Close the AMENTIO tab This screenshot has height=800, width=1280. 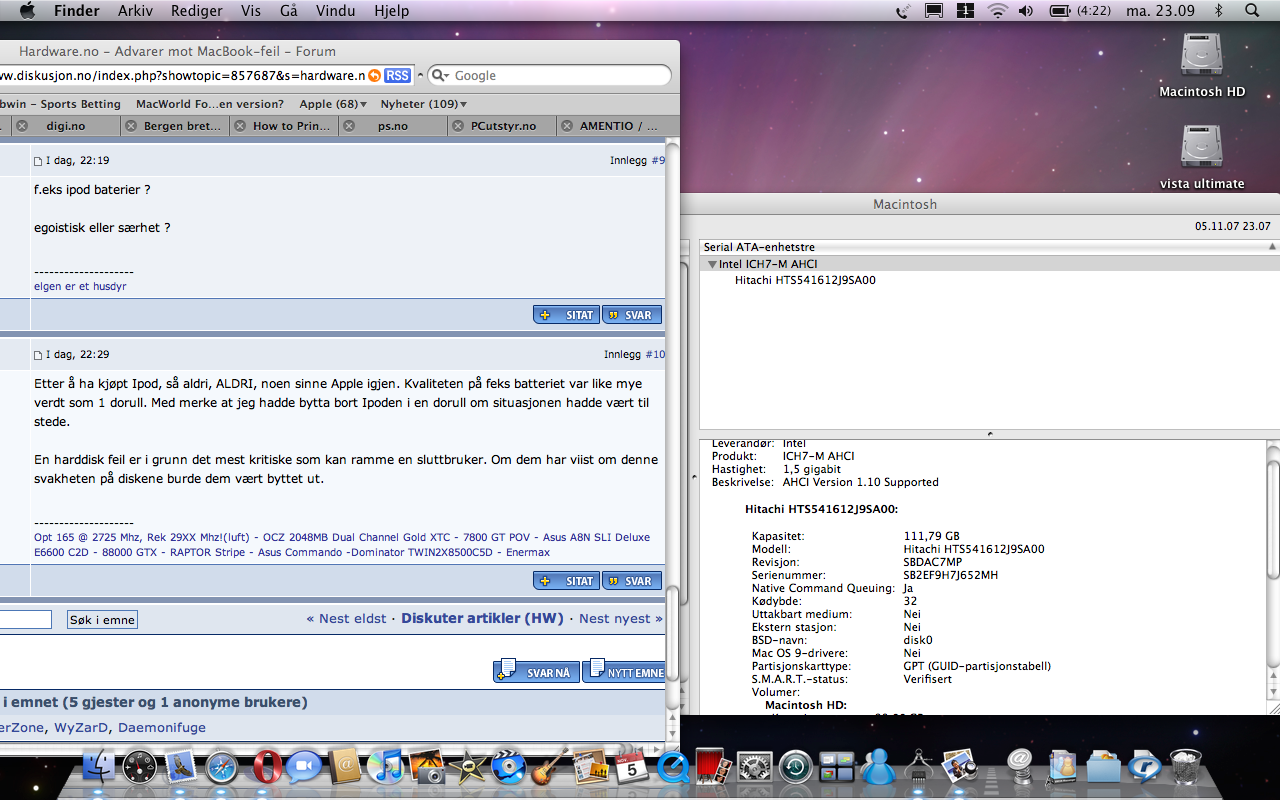568,126
